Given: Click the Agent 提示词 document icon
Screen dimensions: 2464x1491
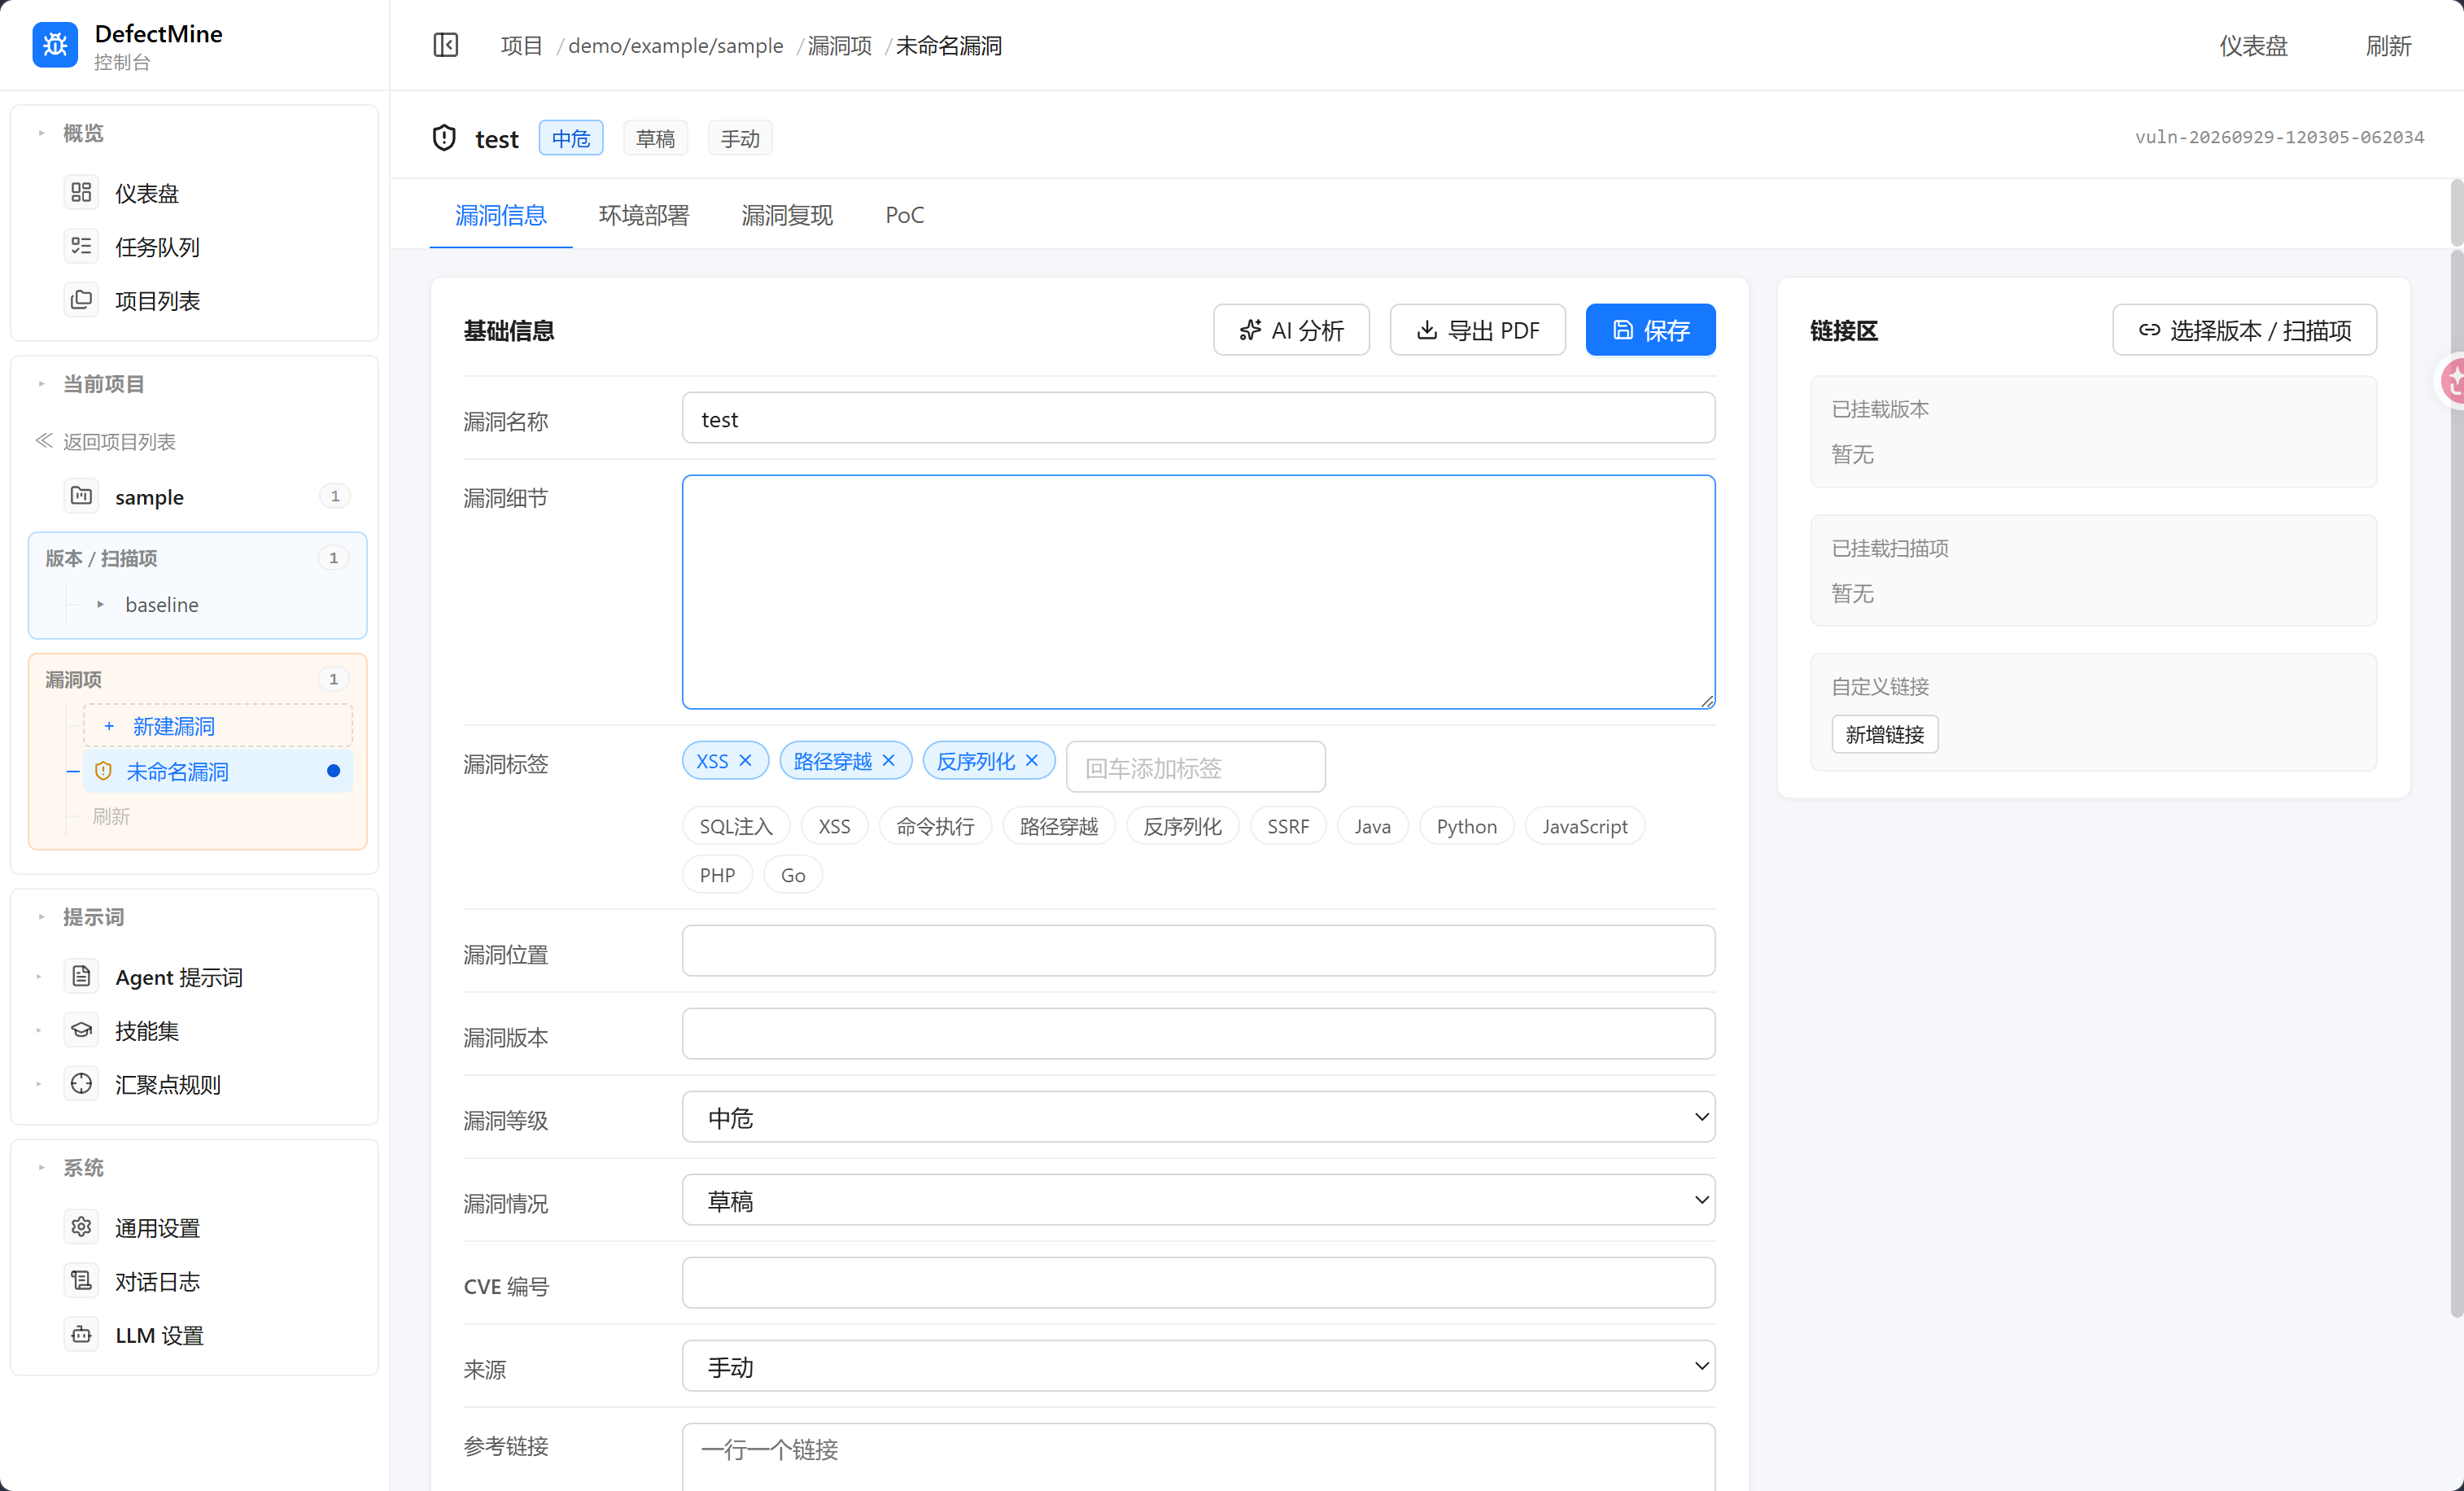Looking at the screenshot, I should tap(81, 976).
